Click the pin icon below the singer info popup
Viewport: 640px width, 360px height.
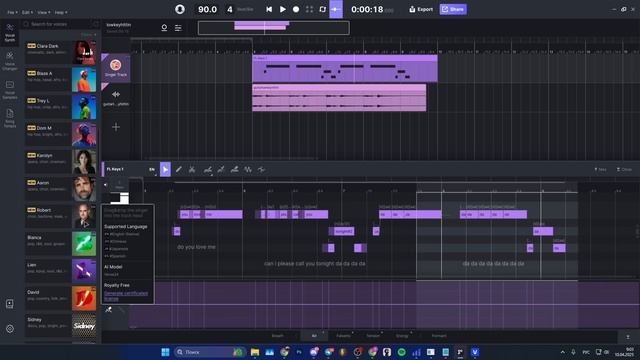pyautogui.click(x=109, y=310)
